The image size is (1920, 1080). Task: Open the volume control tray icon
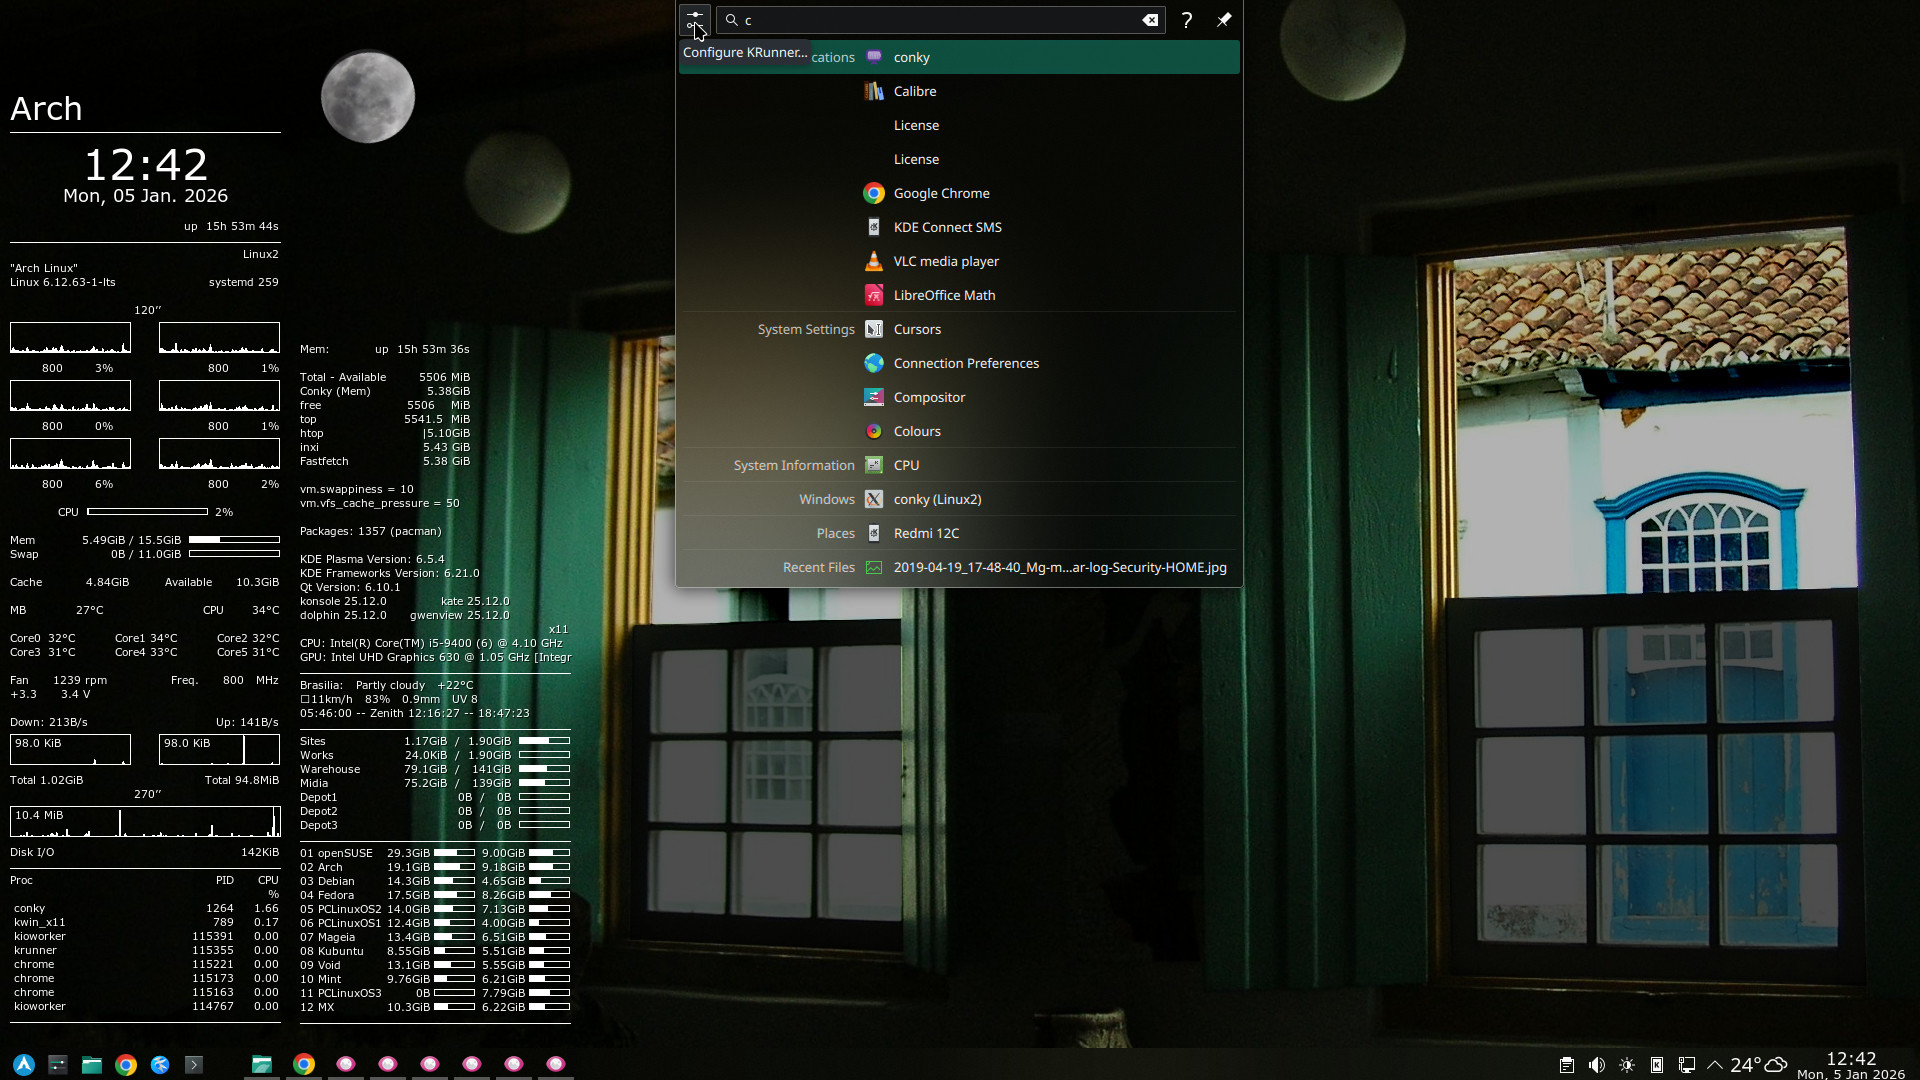pos(1597,1065)
